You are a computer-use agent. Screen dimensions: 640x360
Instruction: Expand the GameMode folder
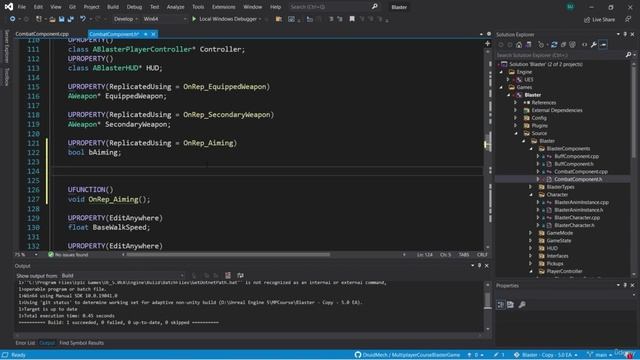pyautogui.click(x=531, y=233)
